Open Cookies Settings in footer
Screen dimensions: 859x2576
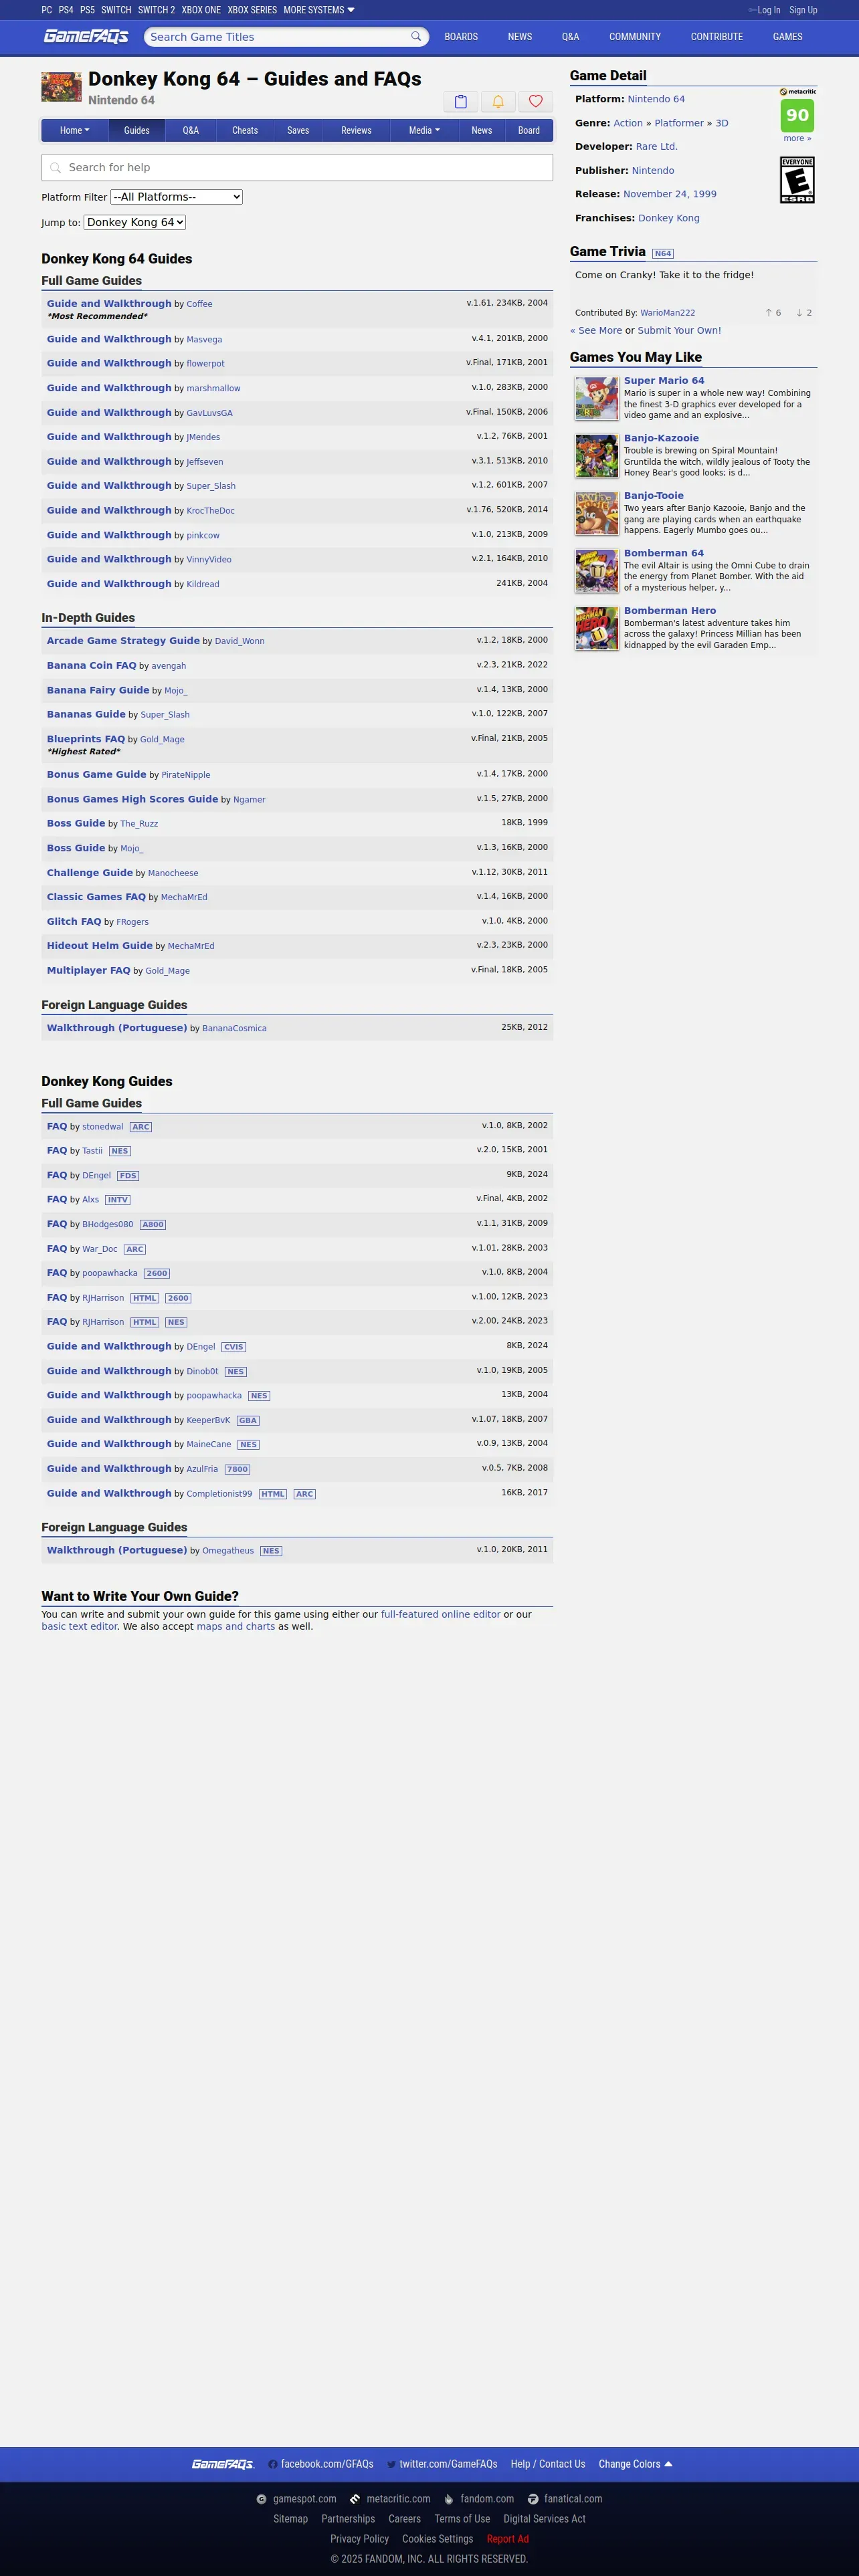pyautogui.click(x=437, y=2538)
